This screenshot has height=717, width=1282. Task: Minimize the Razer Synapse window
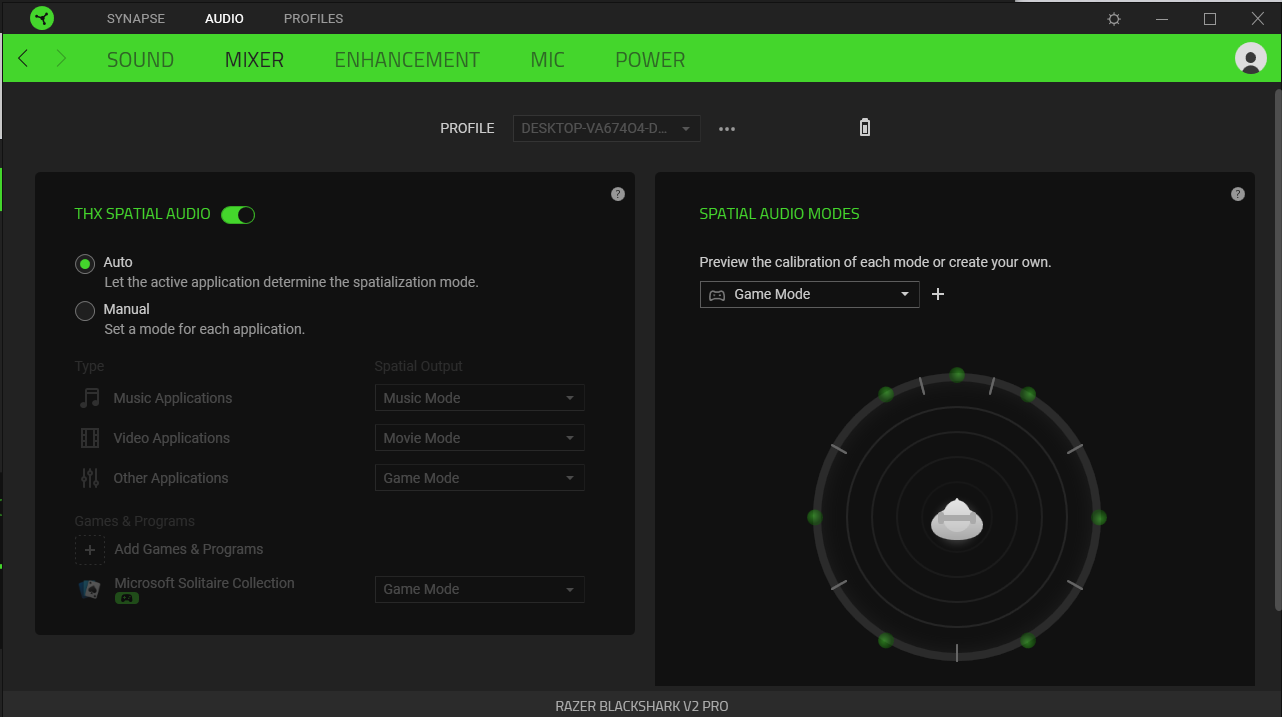coord(1162,19)
